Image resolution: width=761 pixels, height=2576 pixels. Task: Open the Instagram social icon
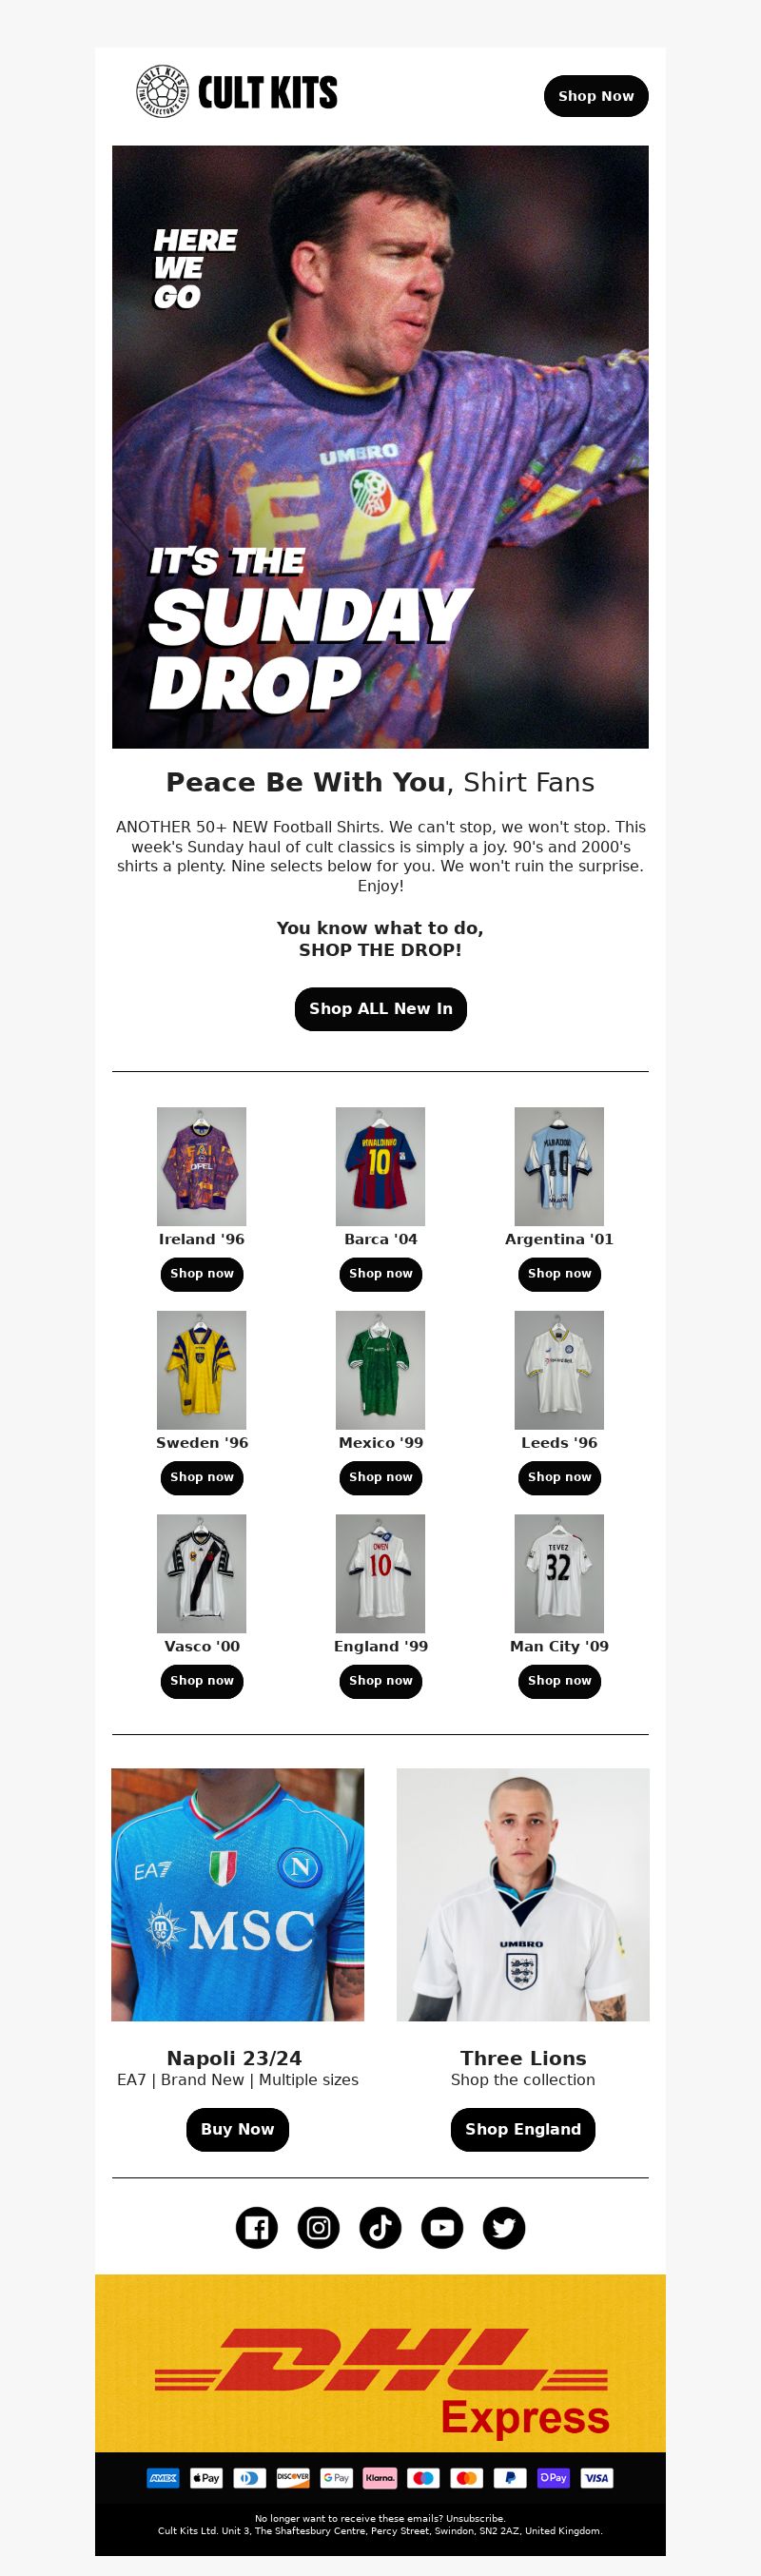pos(318,2227)
